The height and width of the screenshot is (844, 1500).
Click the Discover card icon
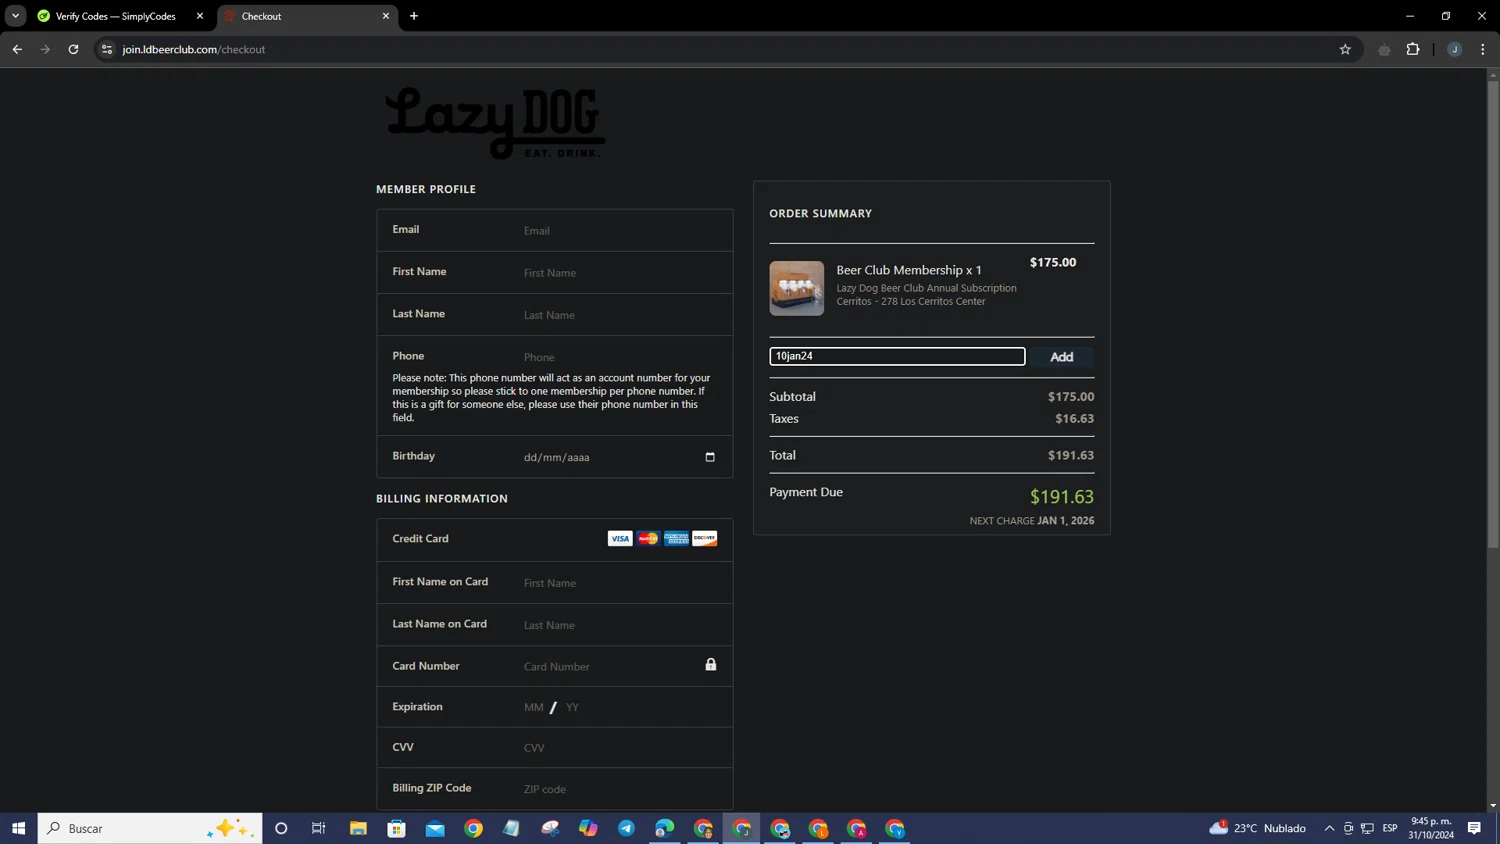point(705,538)
